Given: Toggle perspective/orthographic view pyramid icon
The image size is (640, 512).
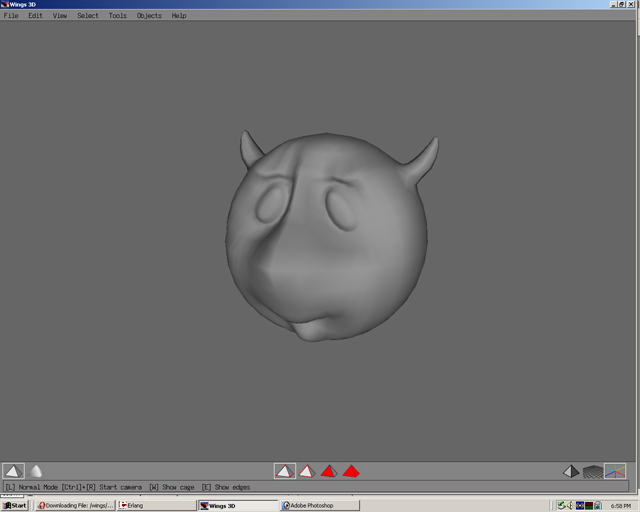Looking at the screenshot, I should pos(571,472).
